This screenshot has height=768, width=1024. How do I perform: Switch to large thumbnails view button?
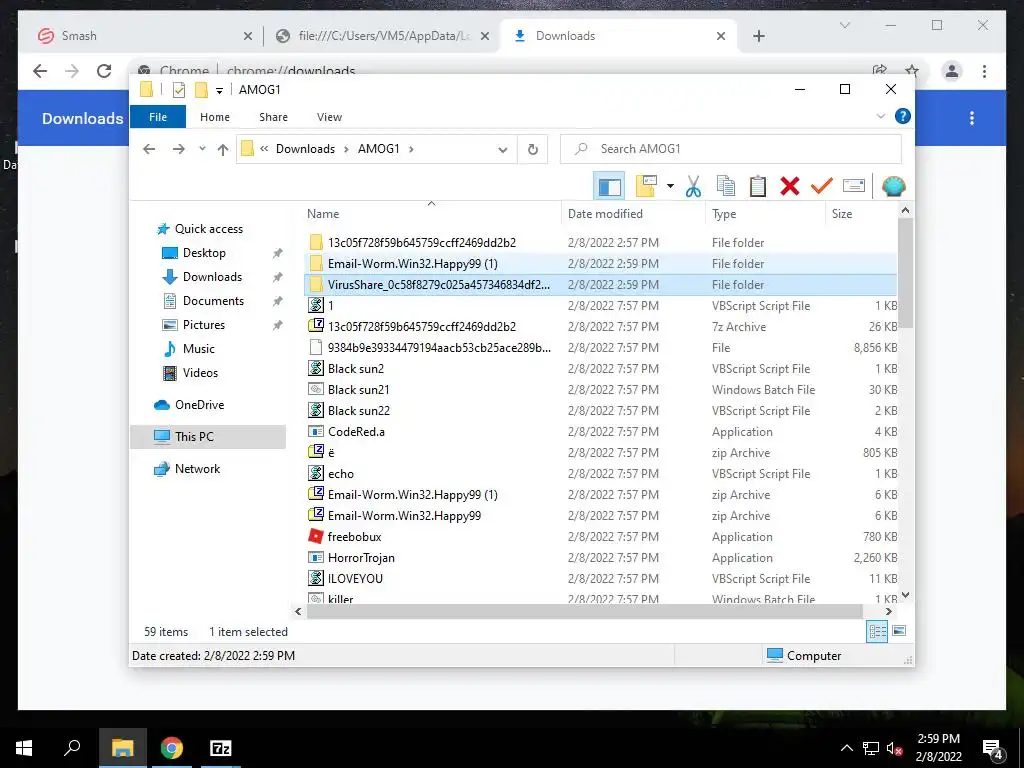899,631
